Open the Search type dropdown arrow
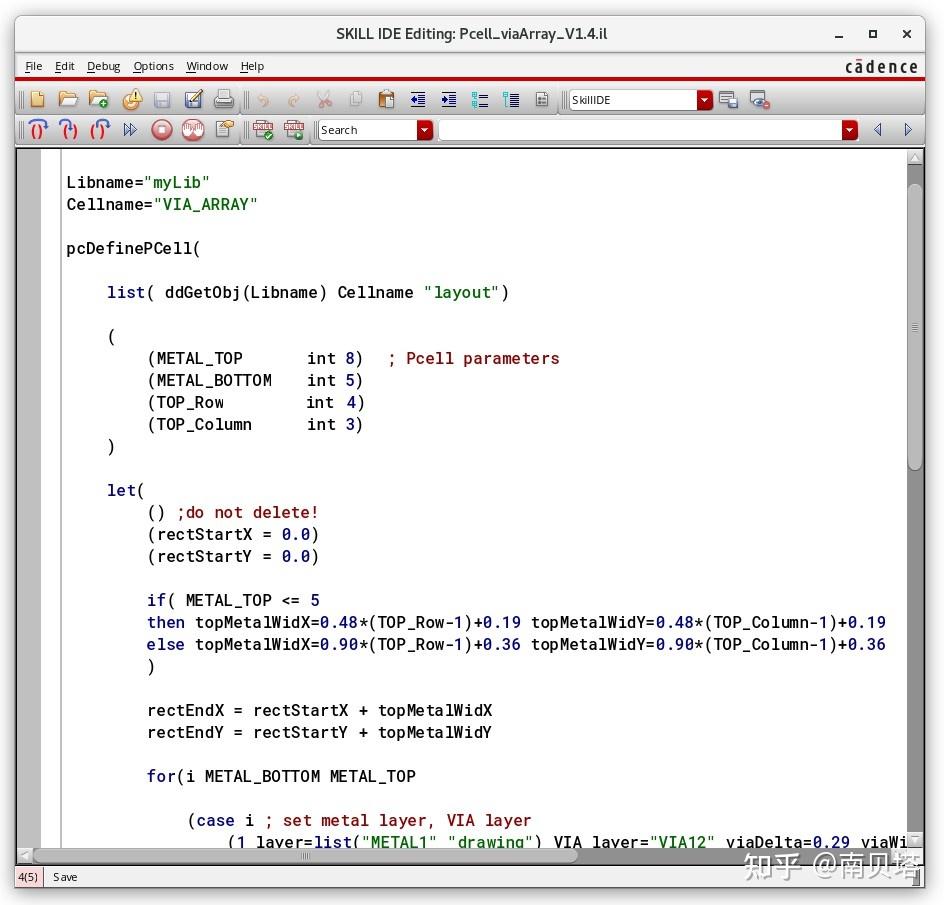Image resolution: width=944 pixels, height=905 pixels. (x=425, y=130)
